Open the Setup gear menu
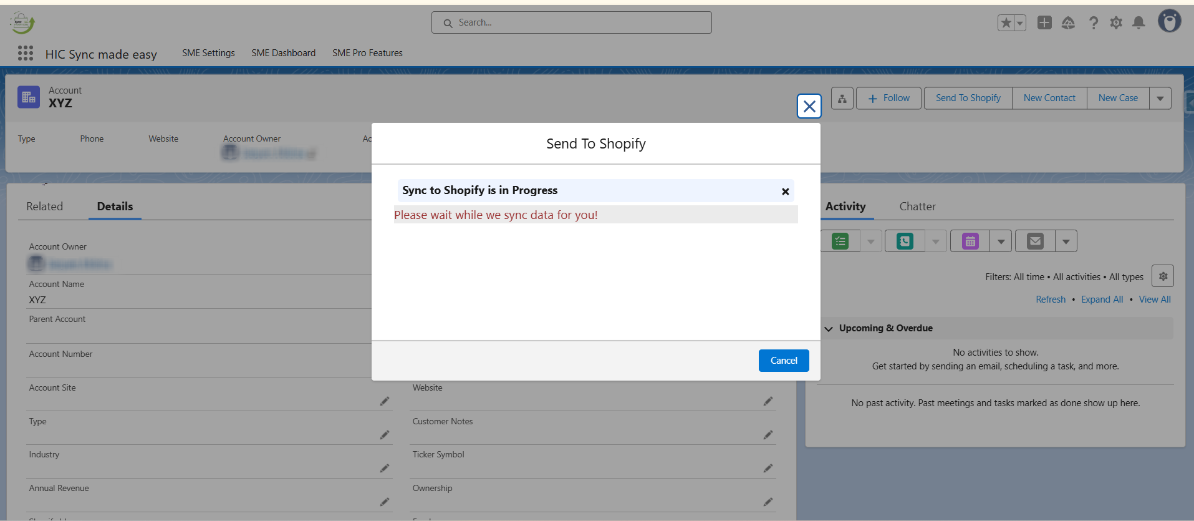This screenshot has height=521, width=1194. point(1116,22)
